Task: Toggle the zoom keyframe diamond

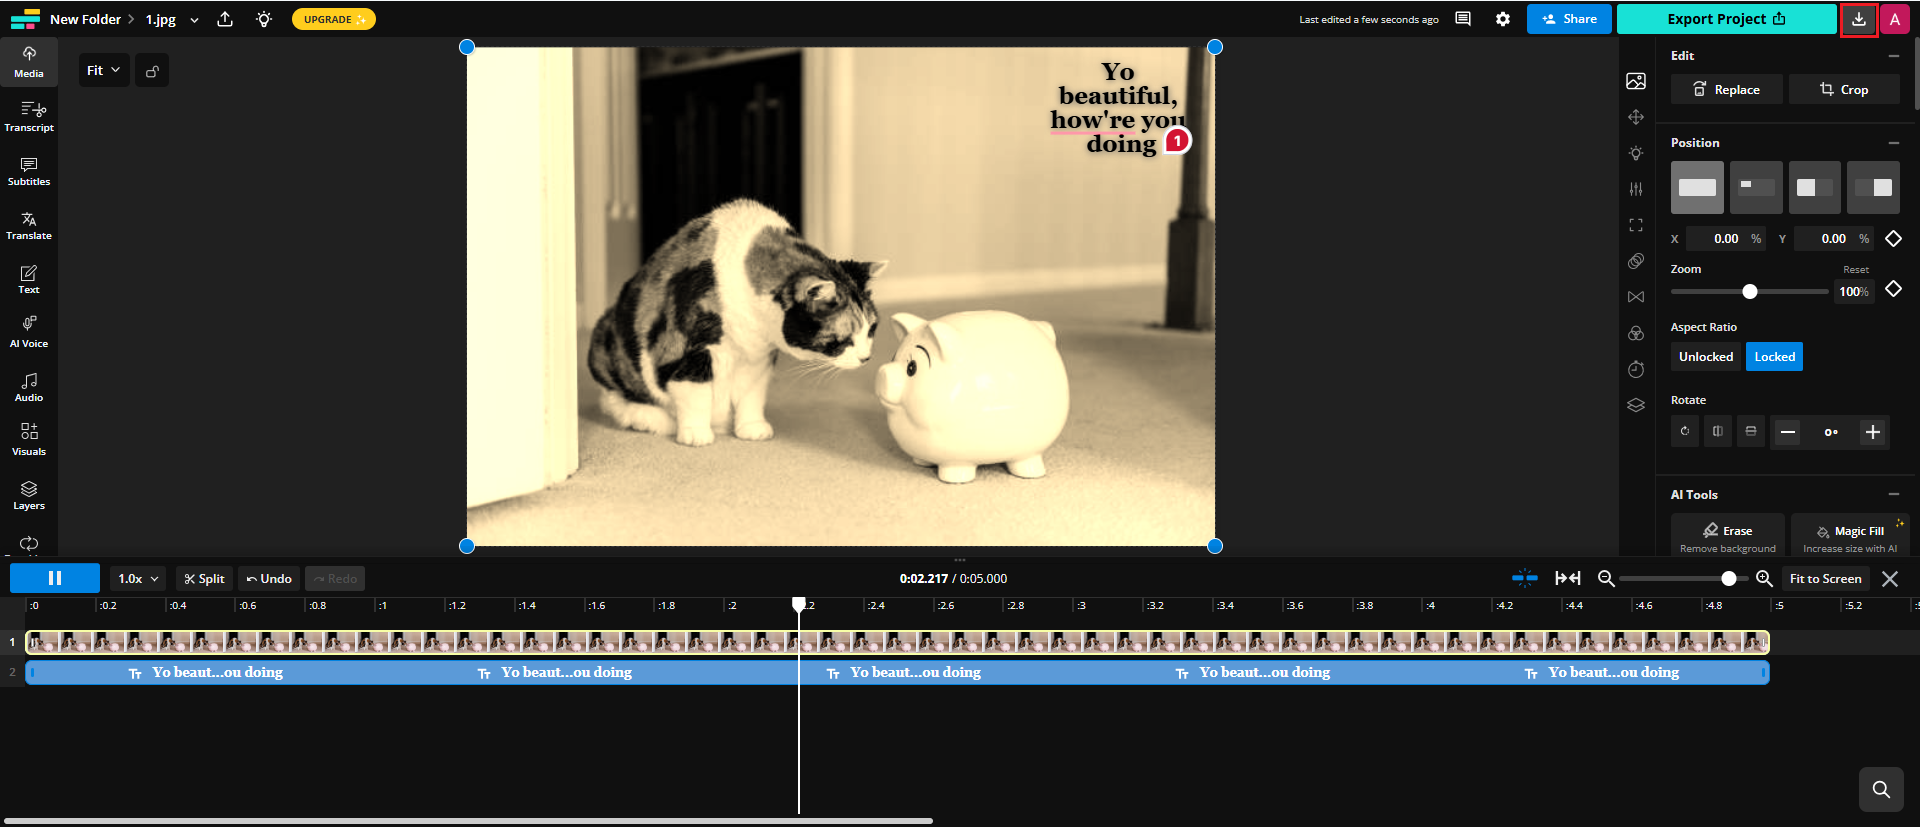Action: 1893,290
